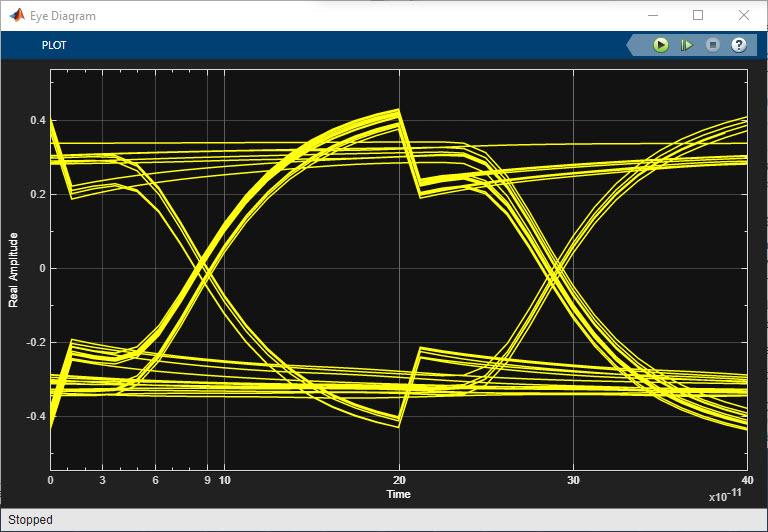The height and width of the screenshot is (532, 768).
Task: Click the 10 x-axis tick label
Action: 225,481
